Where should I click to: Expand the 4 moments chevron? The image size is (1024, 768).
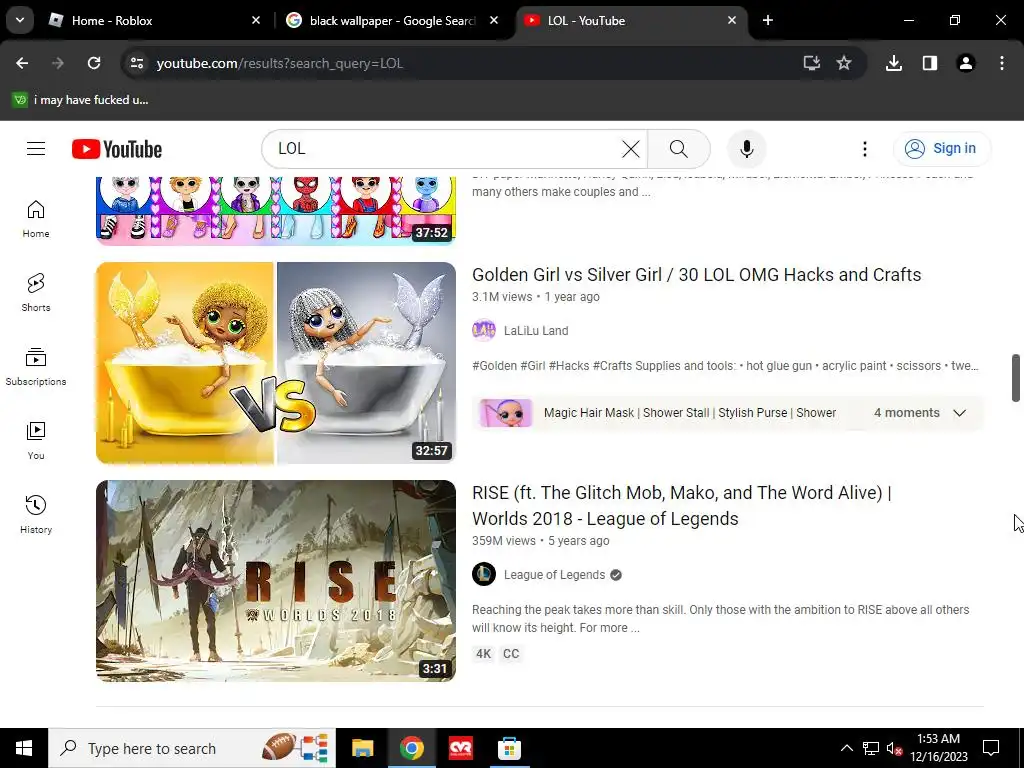tap(959, 413)
